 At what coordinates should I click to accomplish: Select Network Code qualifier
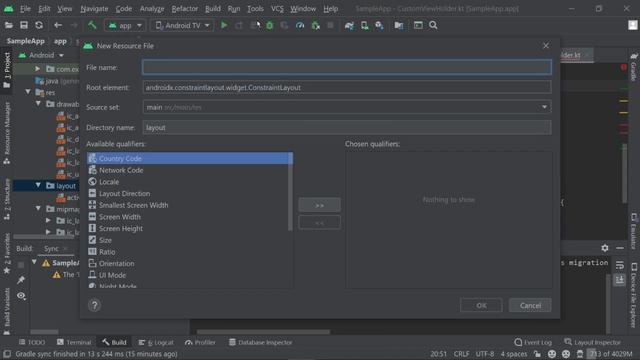[x=188, y=170]
